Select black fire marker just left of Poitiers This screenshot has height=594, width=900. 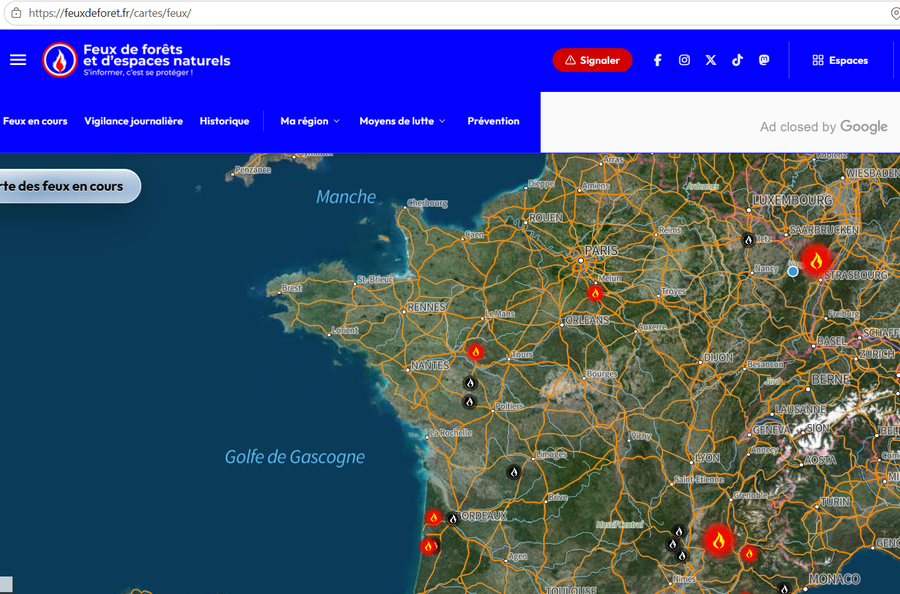[470, 402]
